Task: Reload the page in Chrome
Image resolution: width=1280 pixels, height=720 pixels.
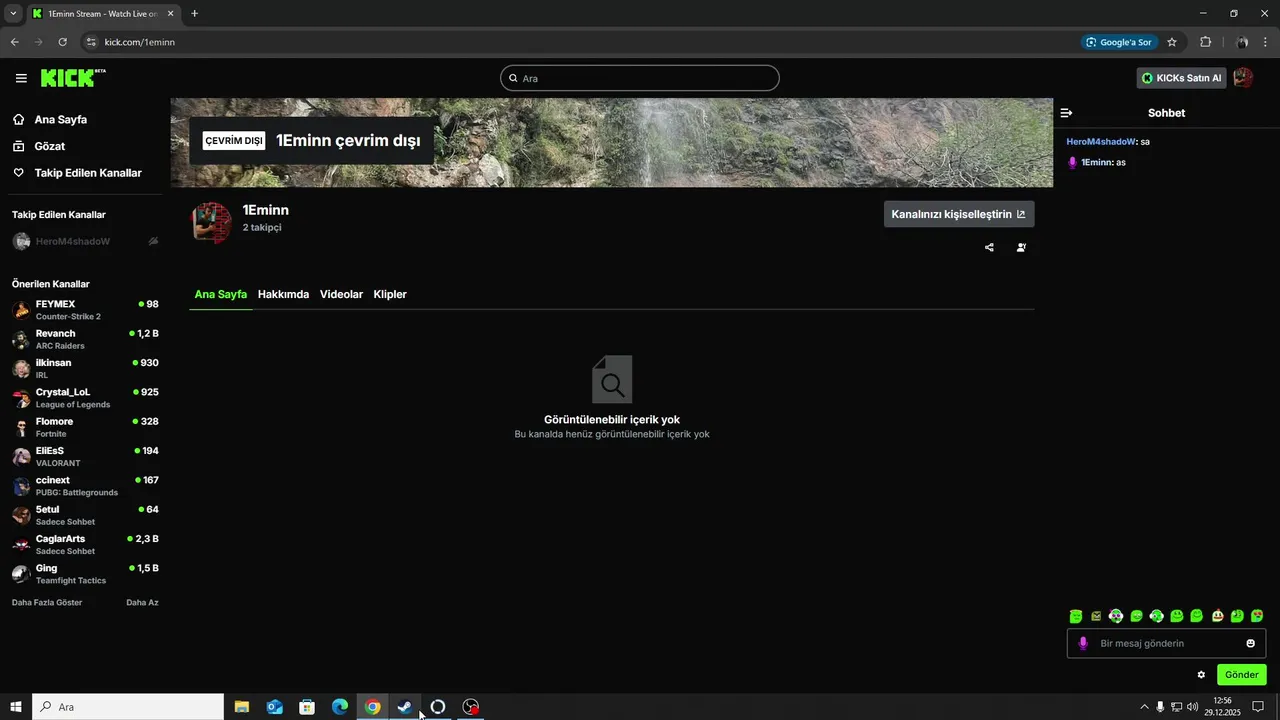Action: pyautogui.click(x=62, y=42)
